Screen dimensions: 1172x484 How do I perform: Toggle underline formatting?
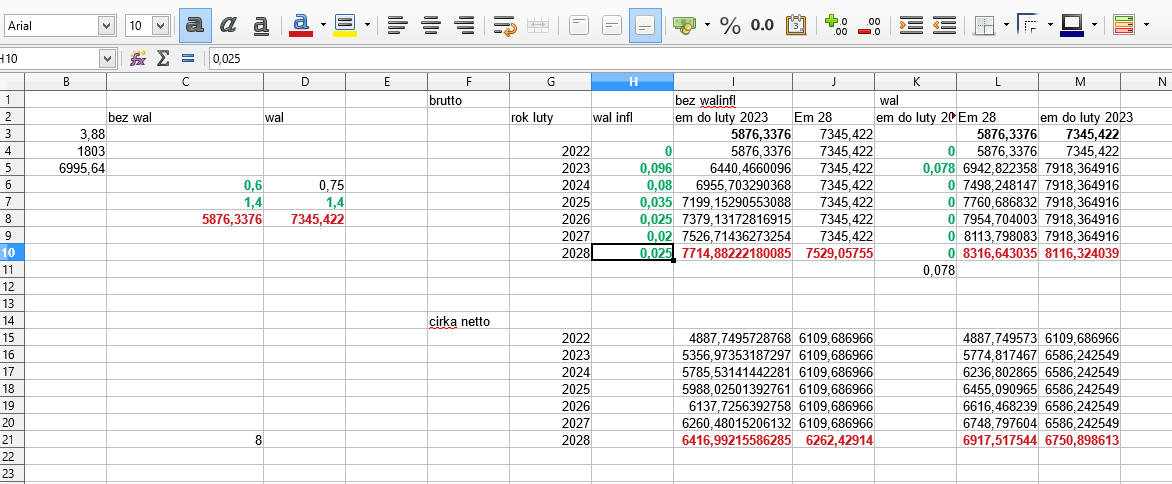pos(260,25)
